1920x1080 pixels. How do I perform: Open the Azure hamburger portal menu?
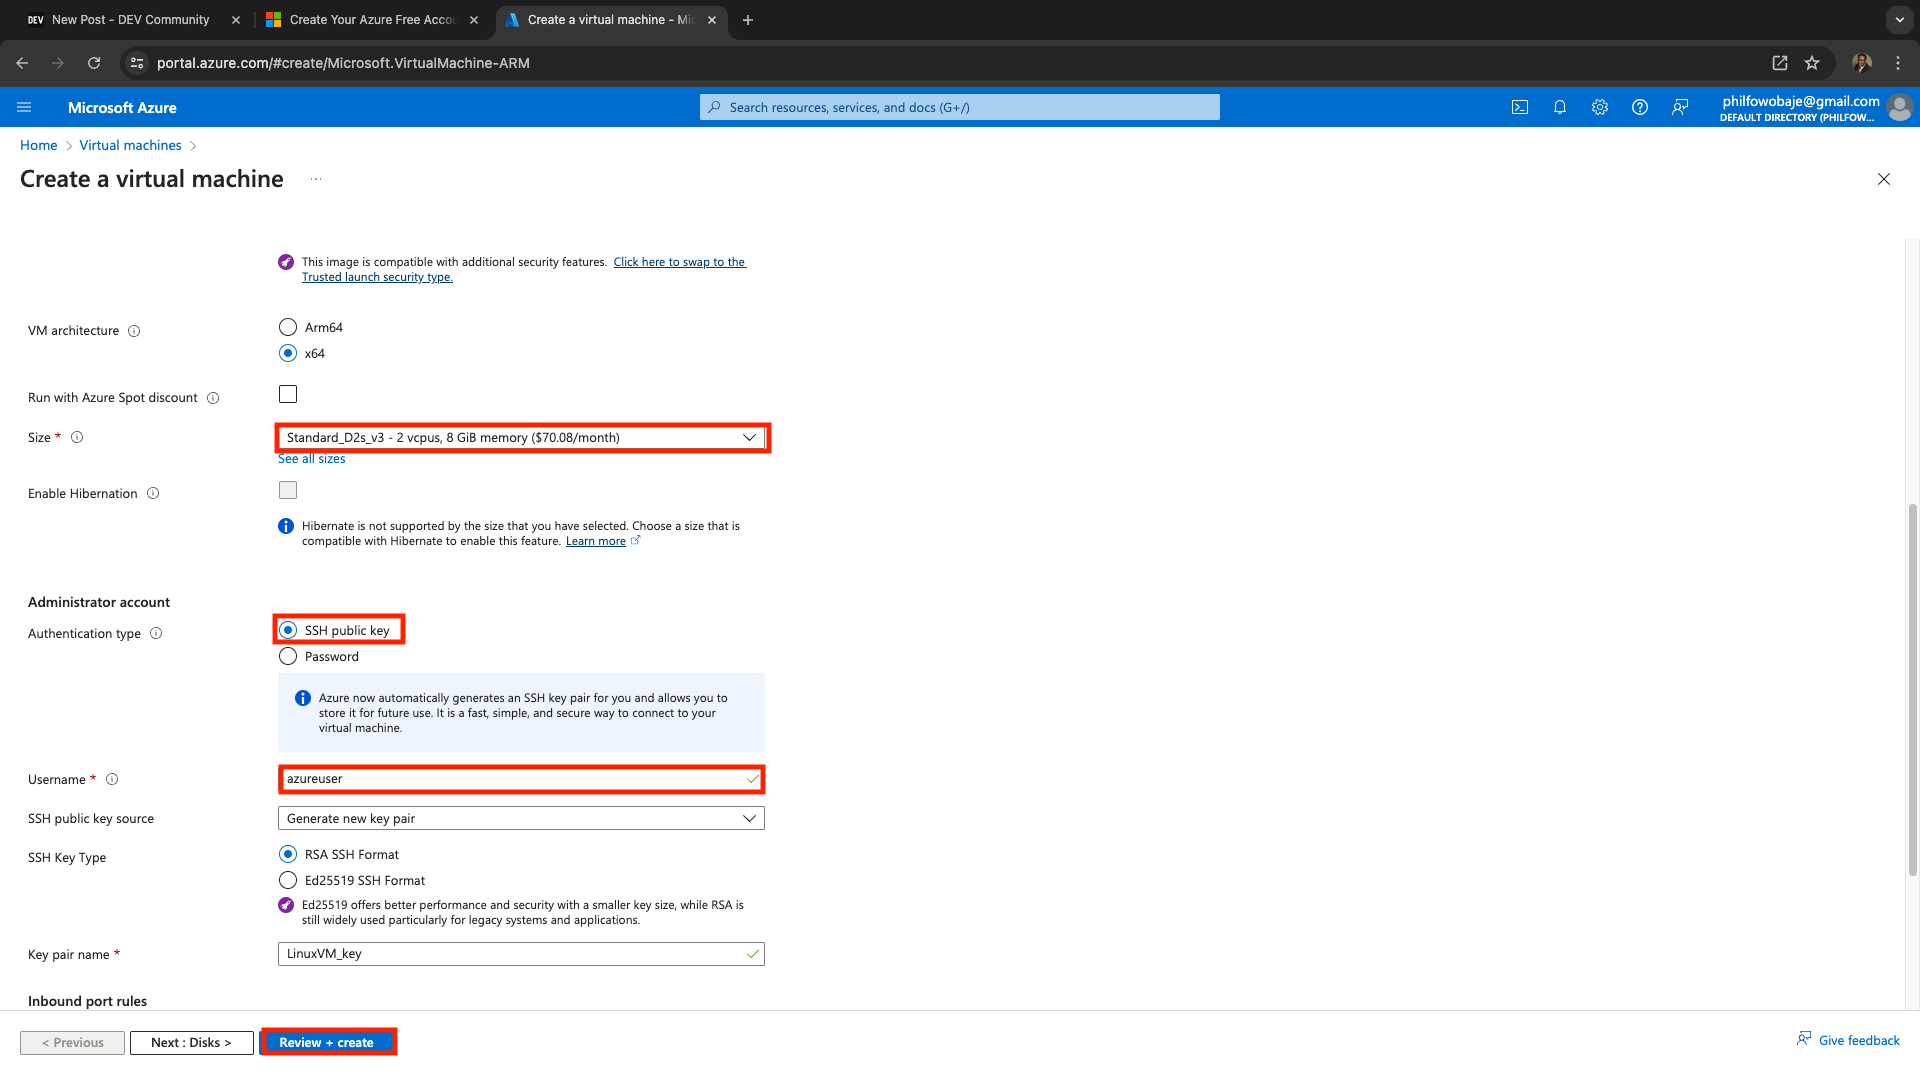[24, 107]
